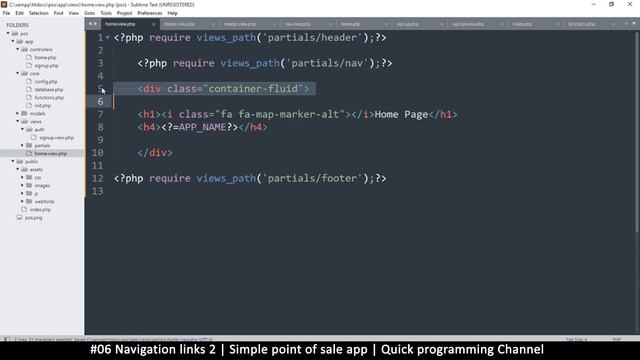Image resolution: width=640 pixels, height=360 pixels.
Task: Open signup.view.php in the sidebar
Action: click(56, 138)
